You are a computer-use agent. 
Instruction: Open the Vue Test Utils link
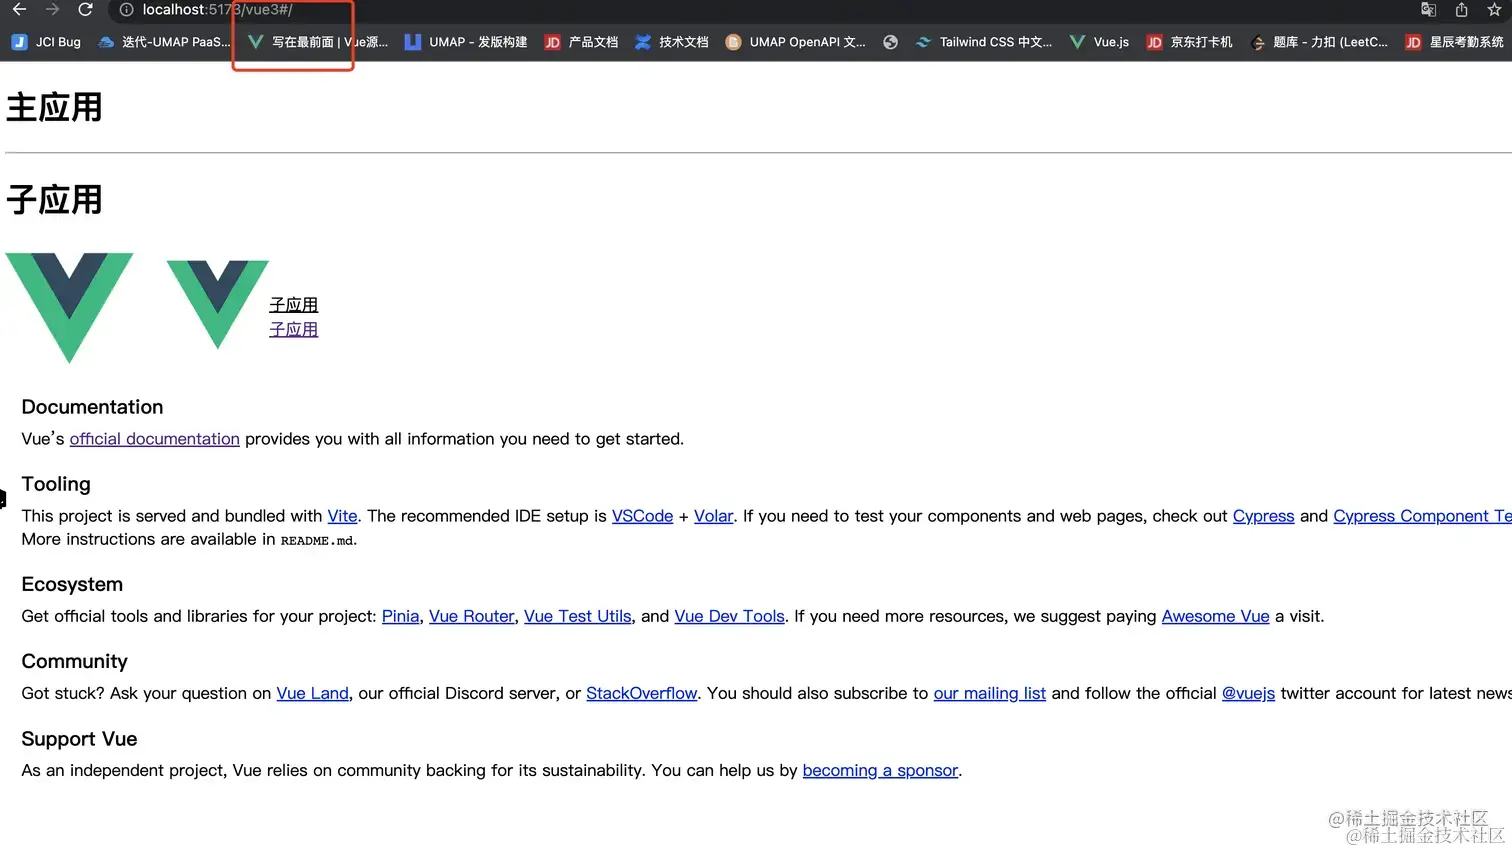point(577,616)
